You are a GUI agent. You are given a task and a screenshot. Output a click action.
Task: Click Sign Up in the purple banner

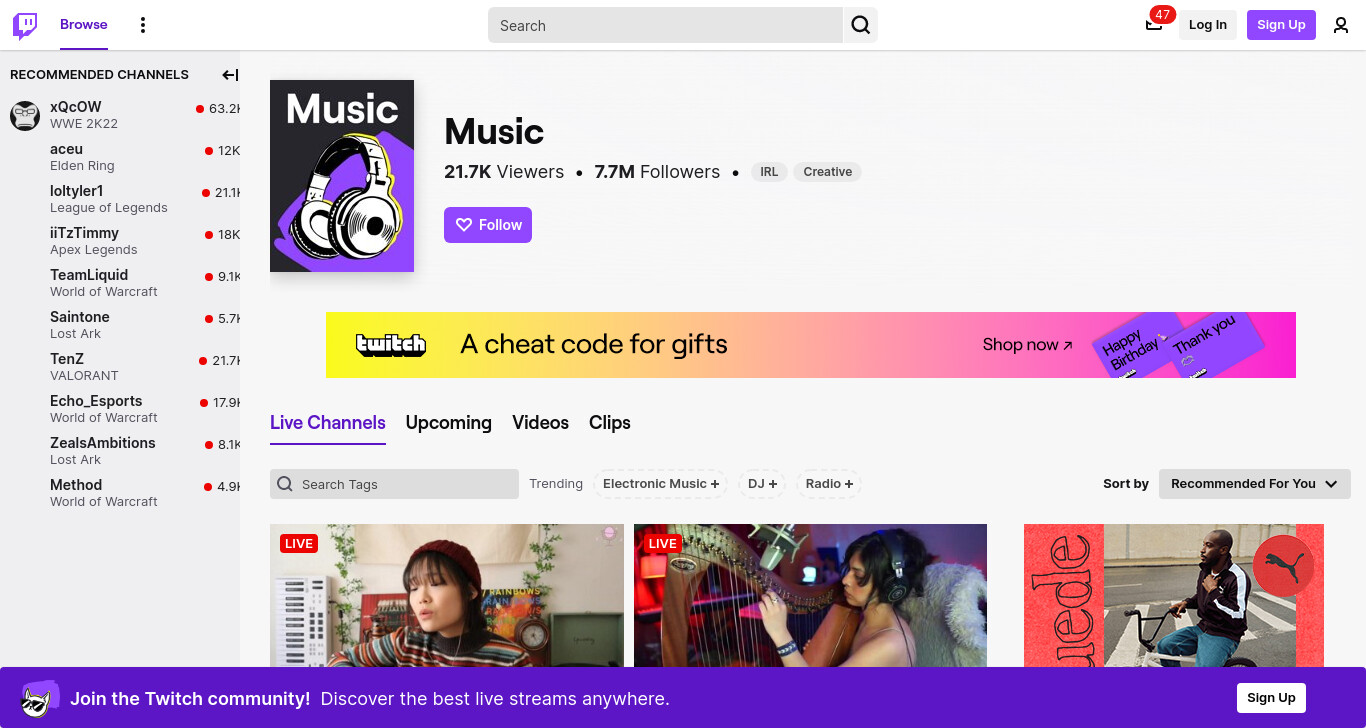click(x=1271, y=698)
